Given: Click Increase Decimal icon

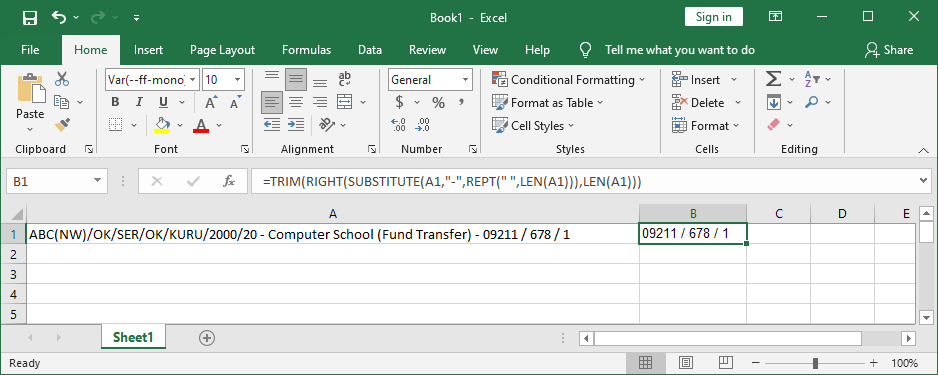Looking at the screenshot, I should pos(398,125).
